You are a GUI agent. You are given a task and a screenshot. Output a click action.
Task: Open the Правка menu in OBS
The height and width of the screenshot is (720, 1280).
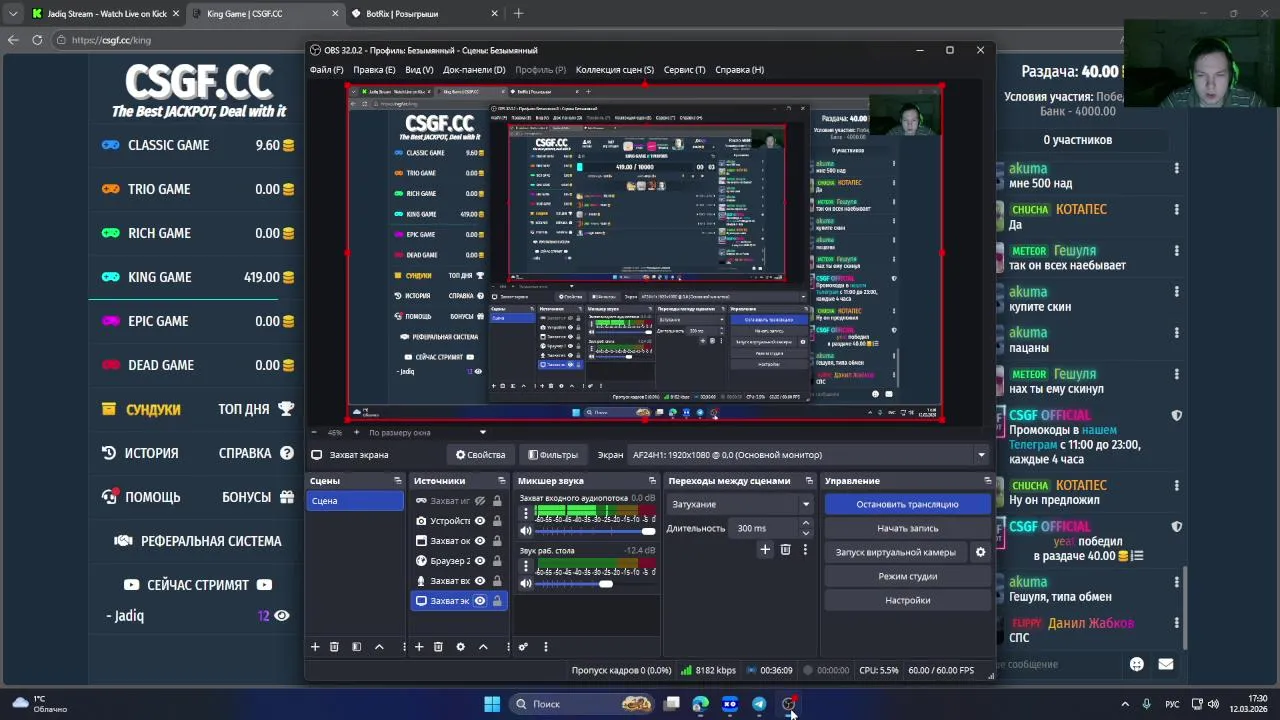pyautogui.click(x=374, y=70)
